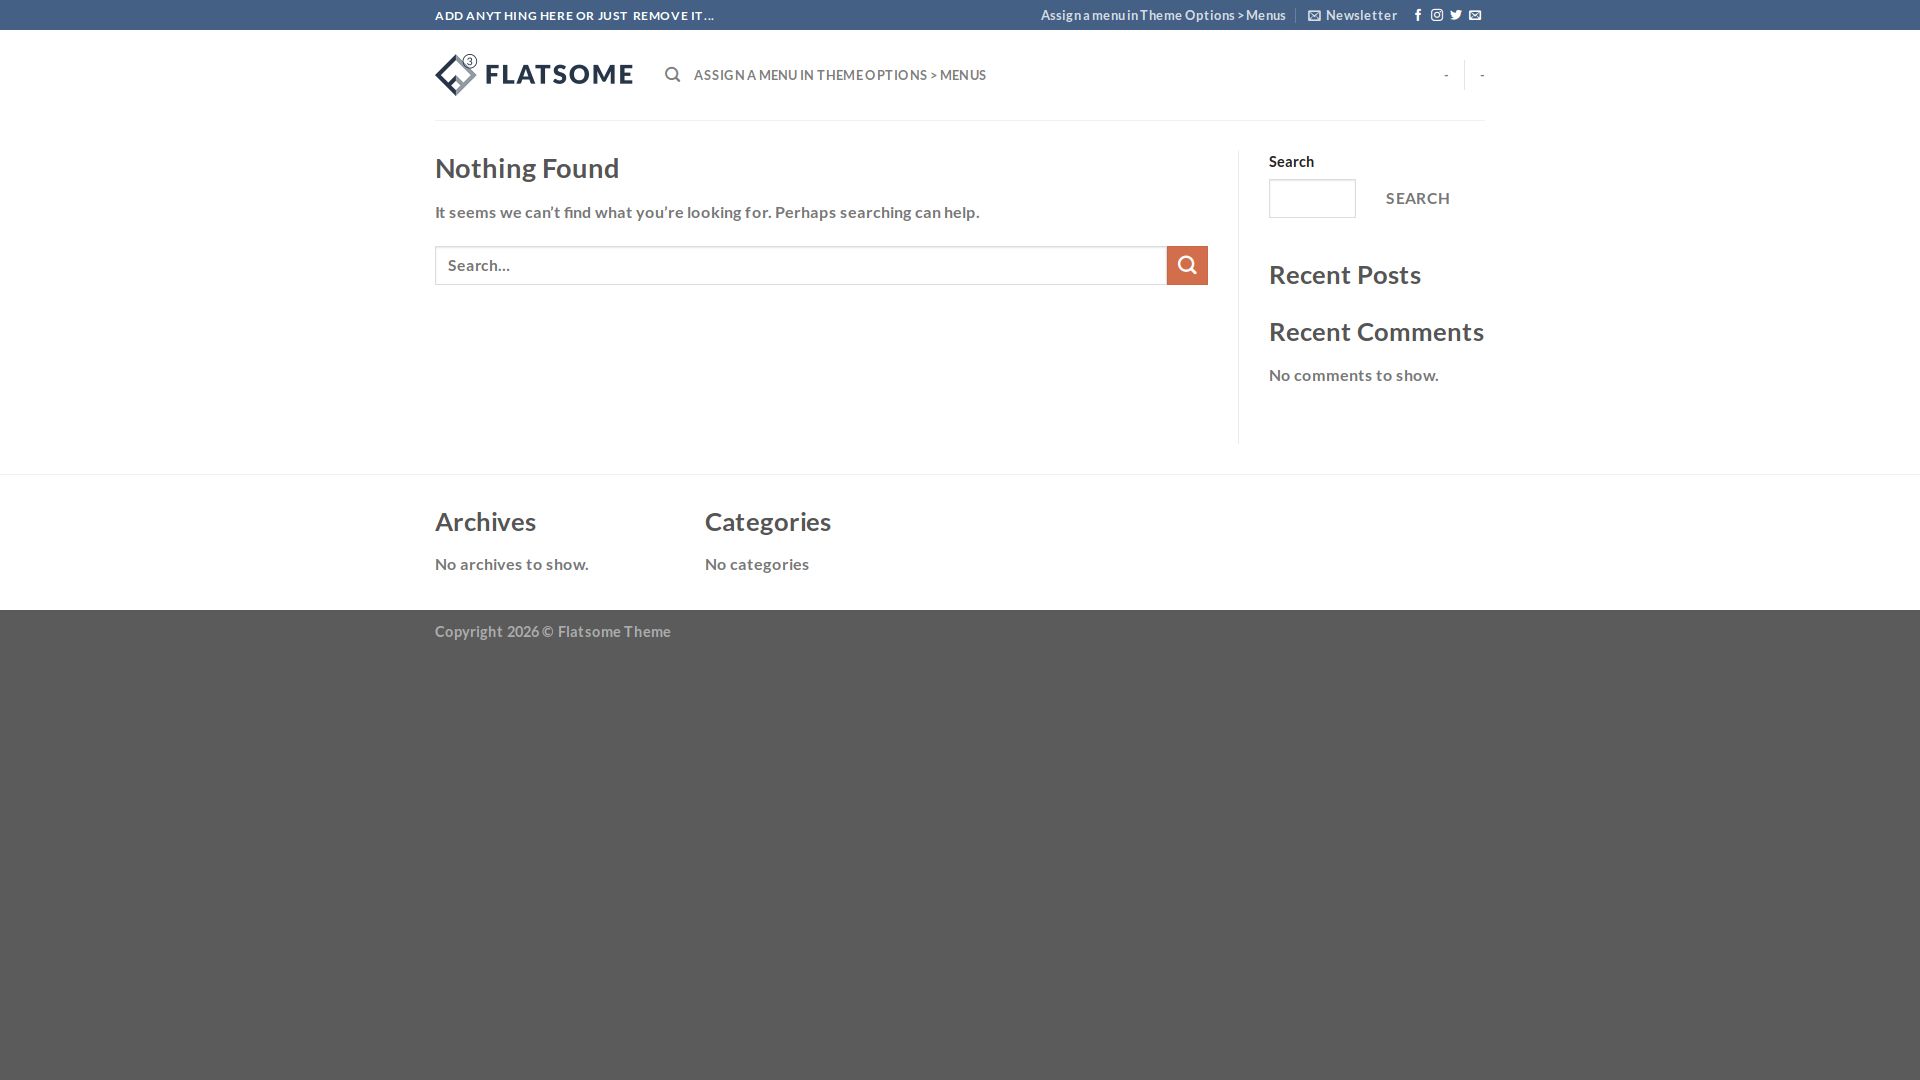Click the email envelope icon beside Twitter
The image size is (1920, 1080).
click(x=1475, y=15)
